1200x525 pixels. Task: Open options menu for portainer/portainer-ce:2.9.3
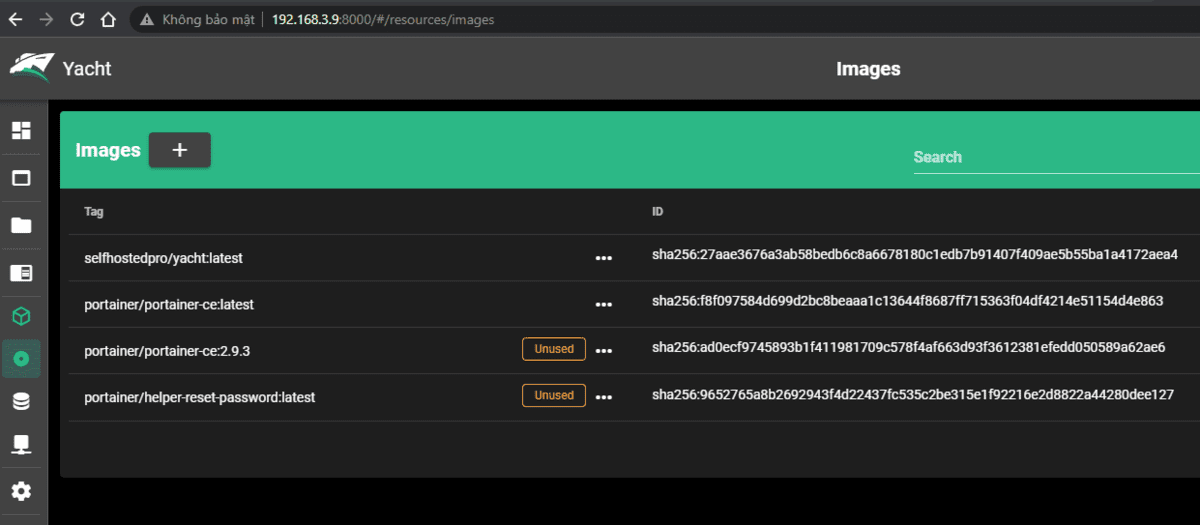tap(603, 350)
